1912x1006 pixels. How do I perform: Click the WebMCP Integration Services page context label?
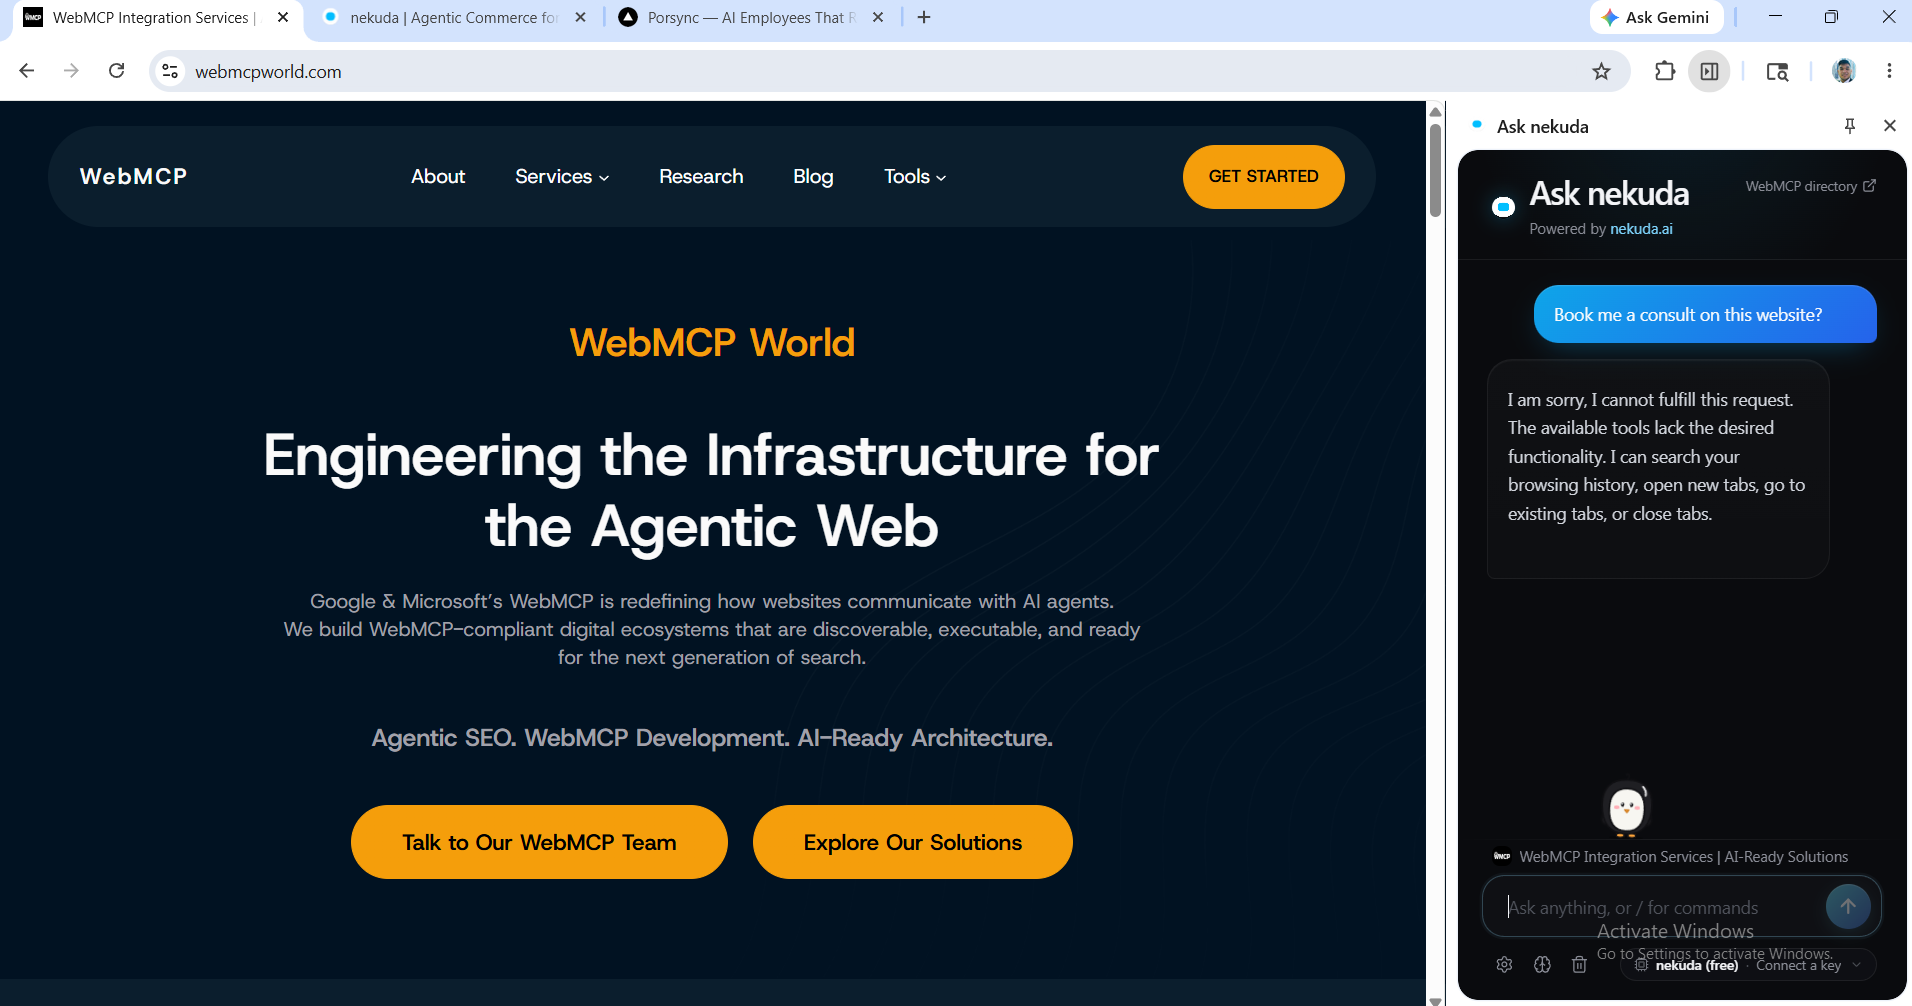click(x=1671, y=857)
